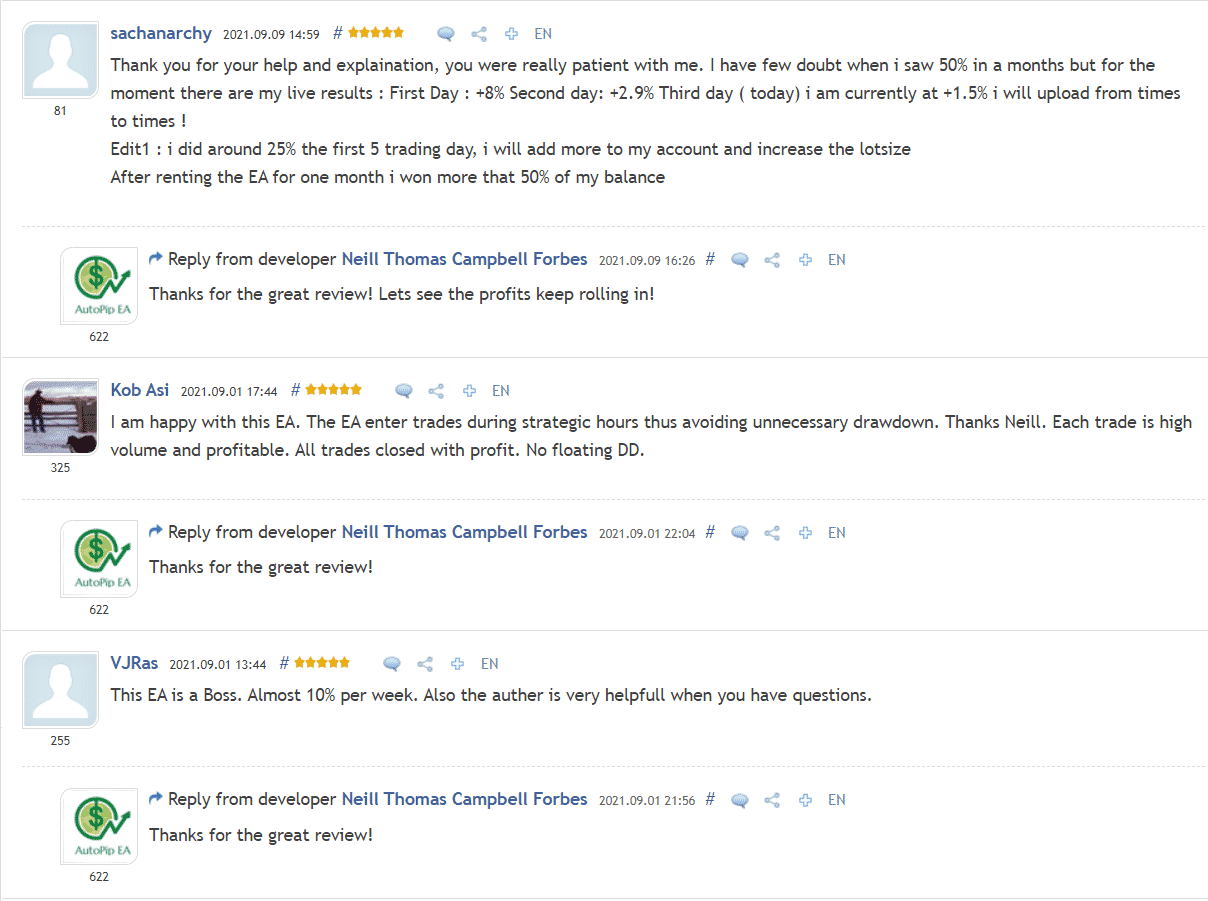The image size is (1208, 901).
Task: Click EN language label on VJRas's review
Action: point(490,664)
